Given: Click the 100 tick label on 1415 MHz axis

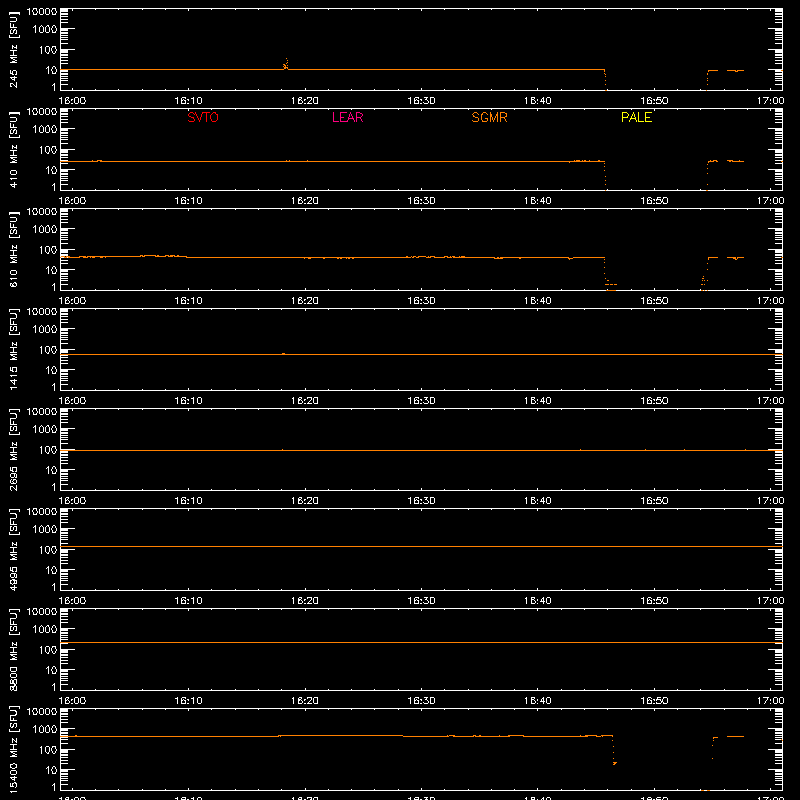Looking at the screenshot, I should tap(48, 350).
